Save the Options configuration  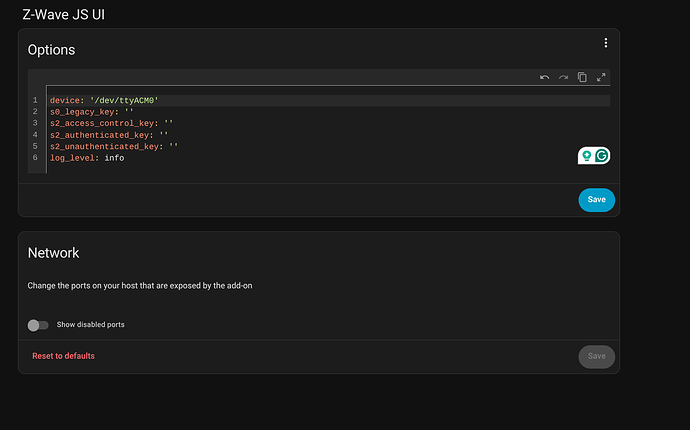click(596, 199)
